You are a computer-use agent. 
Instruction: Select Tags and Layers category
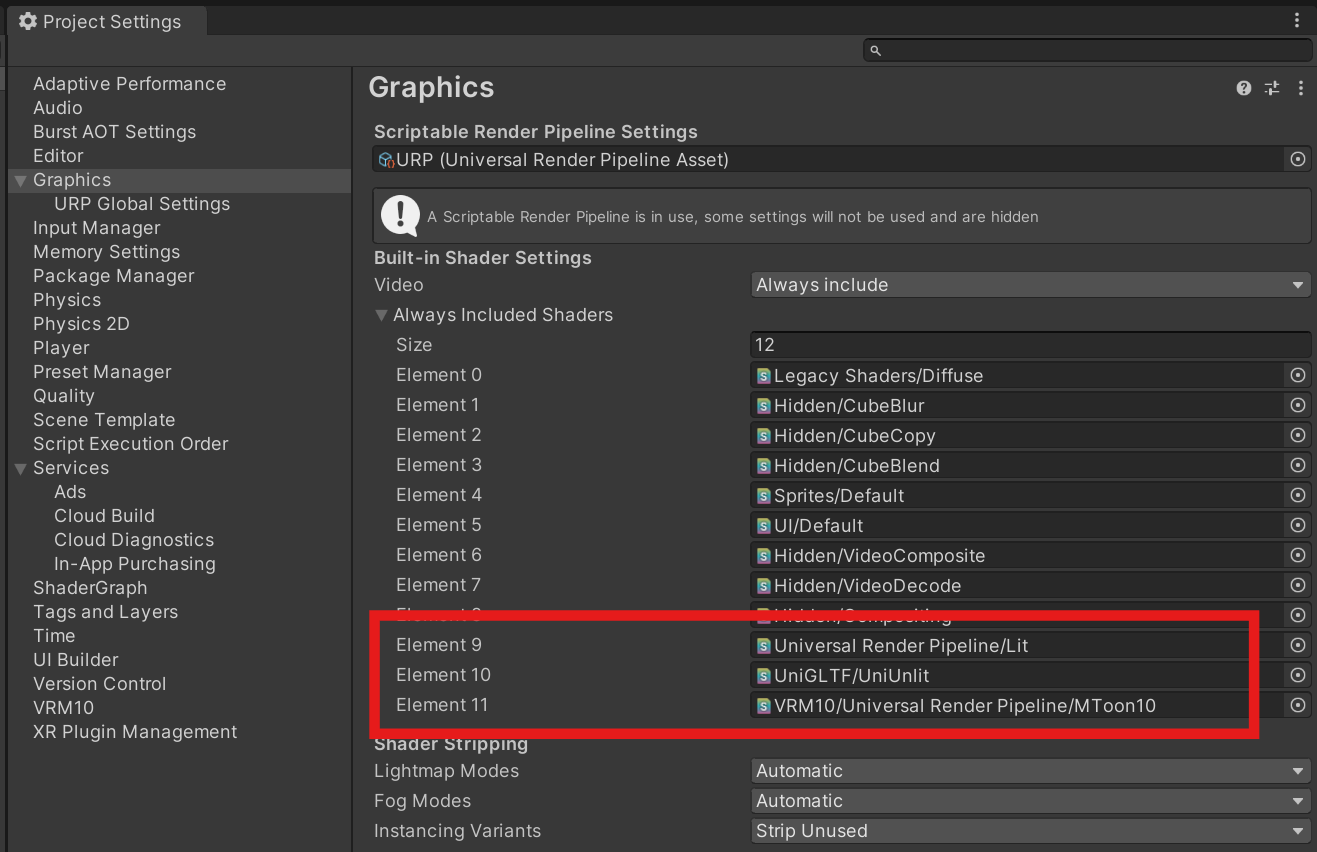pos(105,612)
